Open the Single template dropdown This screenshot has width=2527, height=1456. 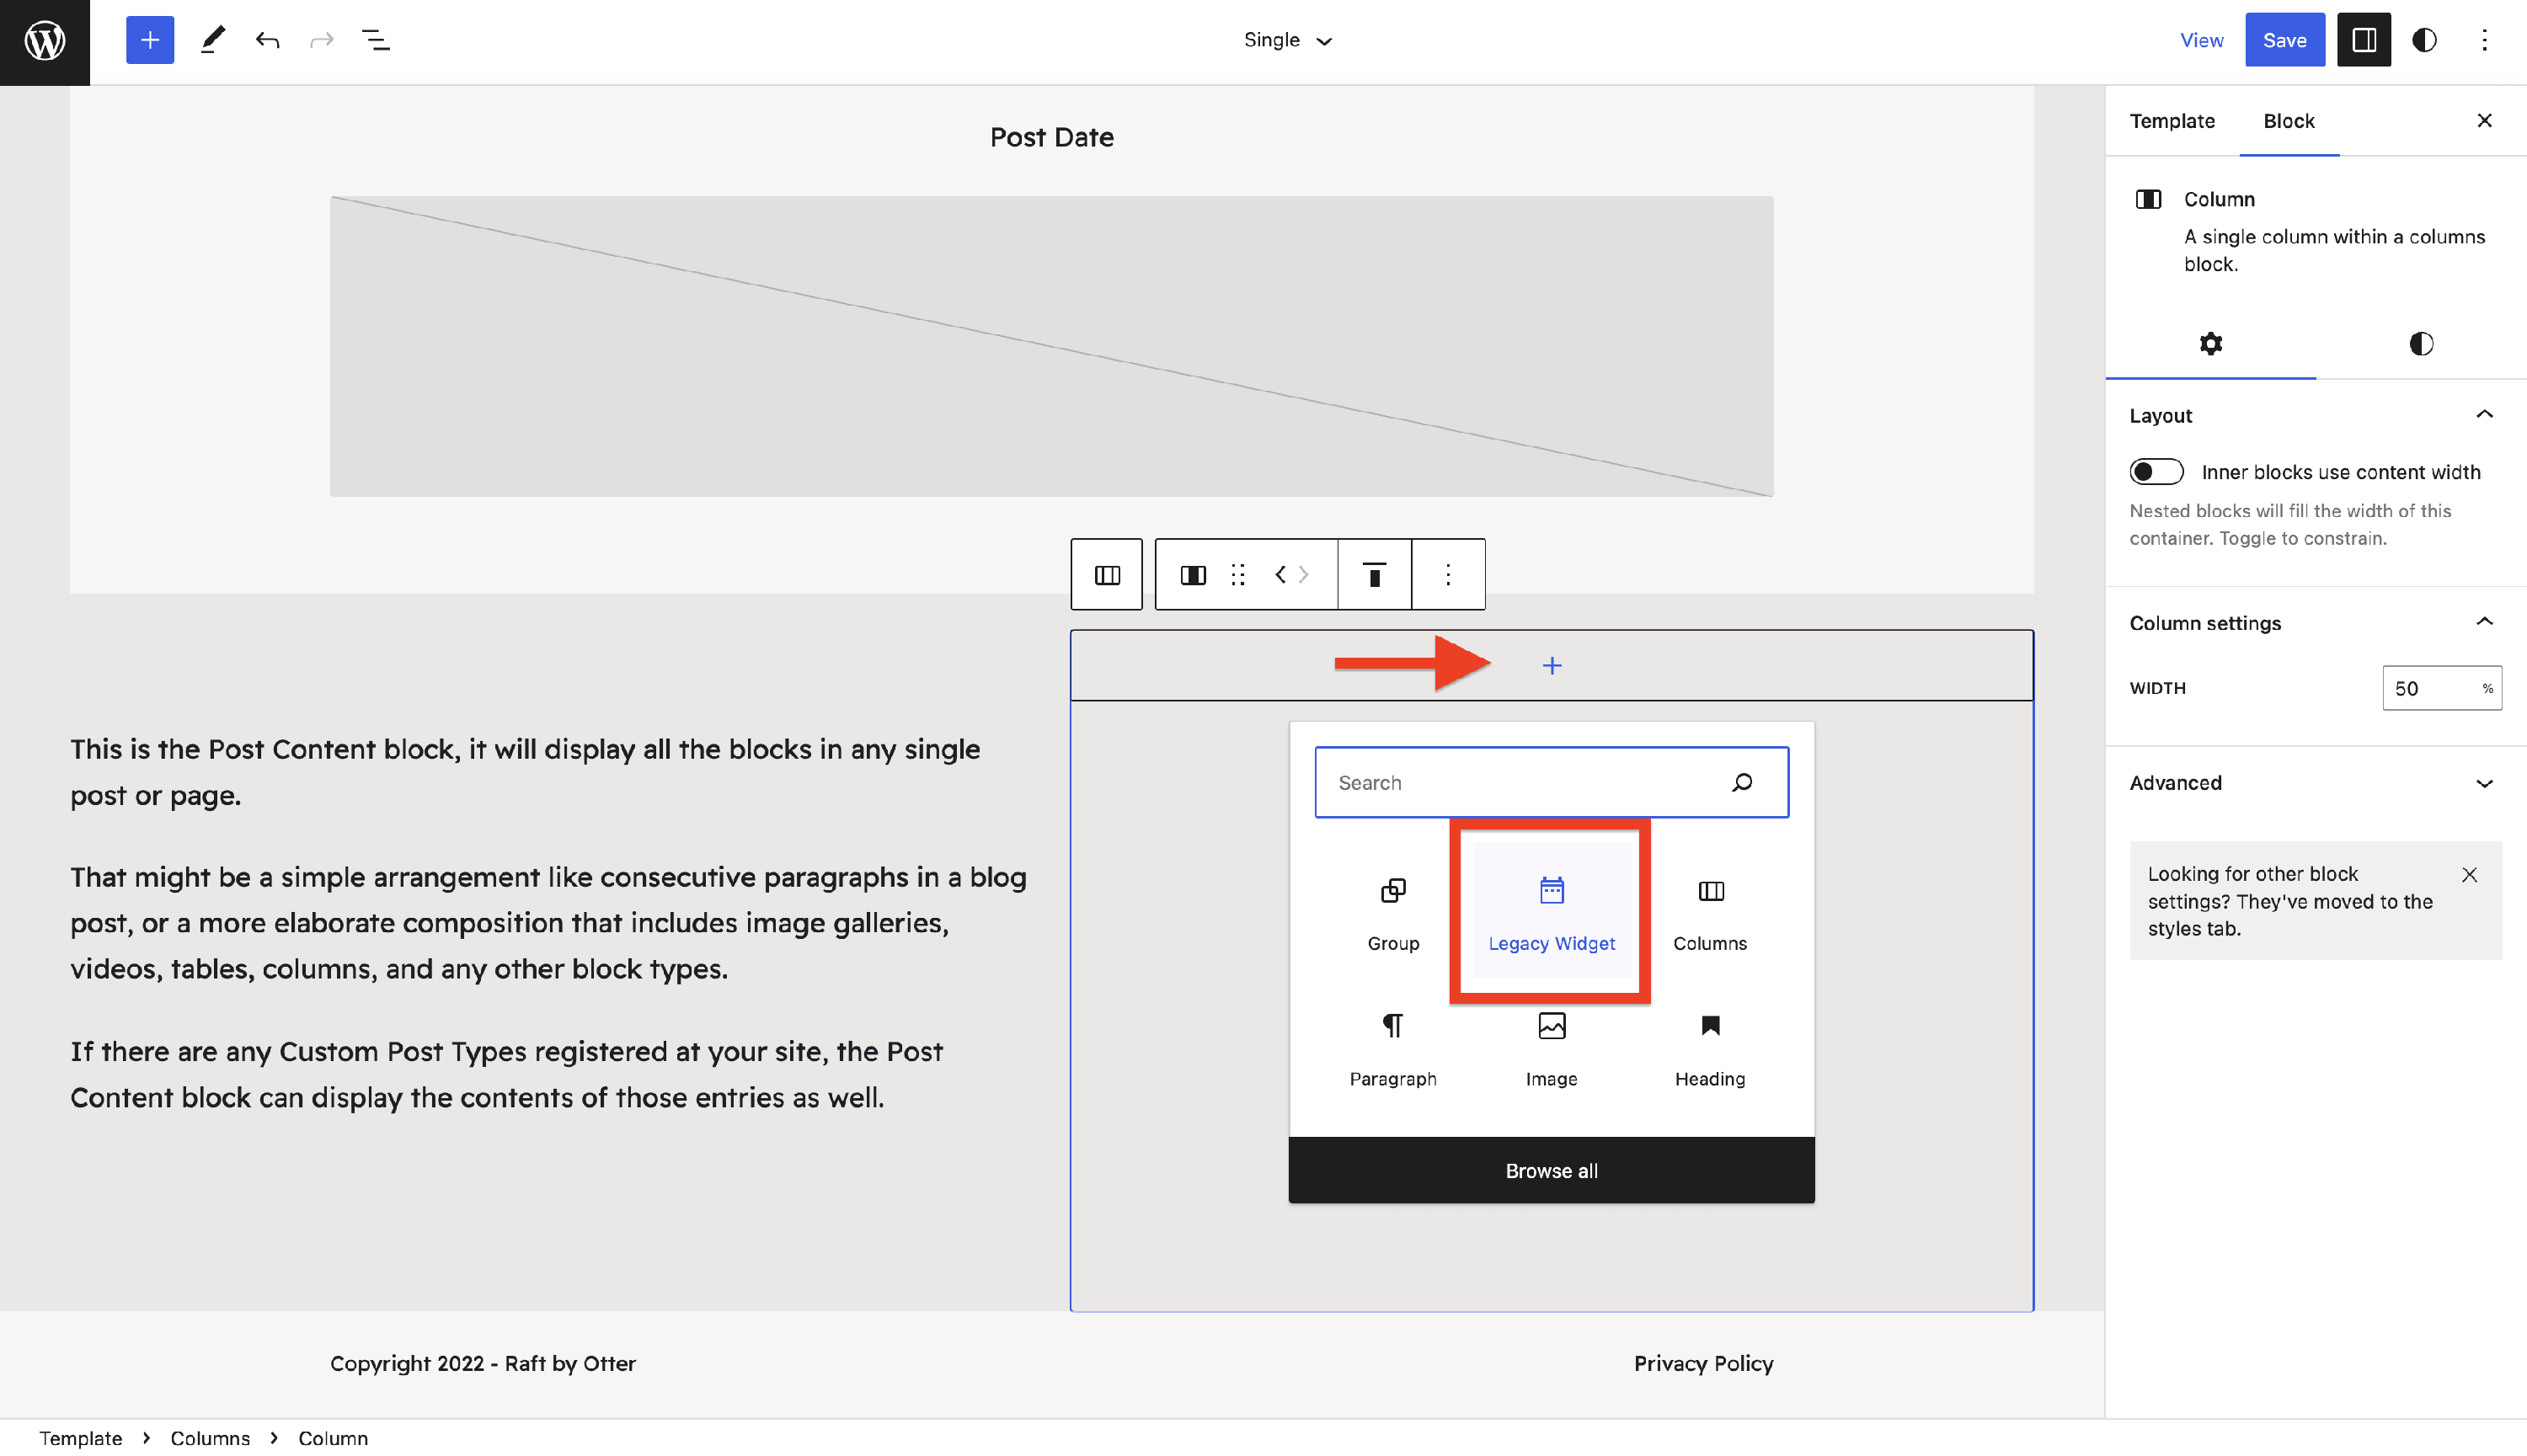pyautogui.click(x=1287, y=40)
